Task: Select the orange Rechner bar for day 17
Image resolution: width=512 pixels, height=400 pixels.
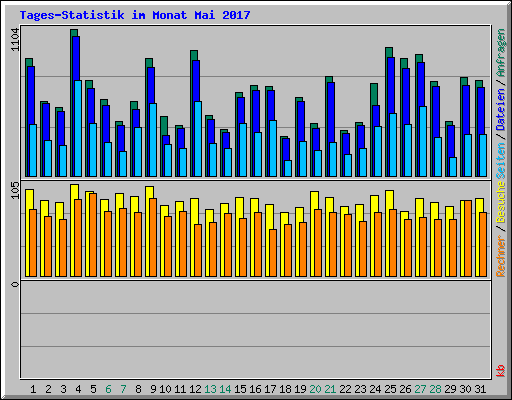Action: pyautogui.click(x=273, y=253)
